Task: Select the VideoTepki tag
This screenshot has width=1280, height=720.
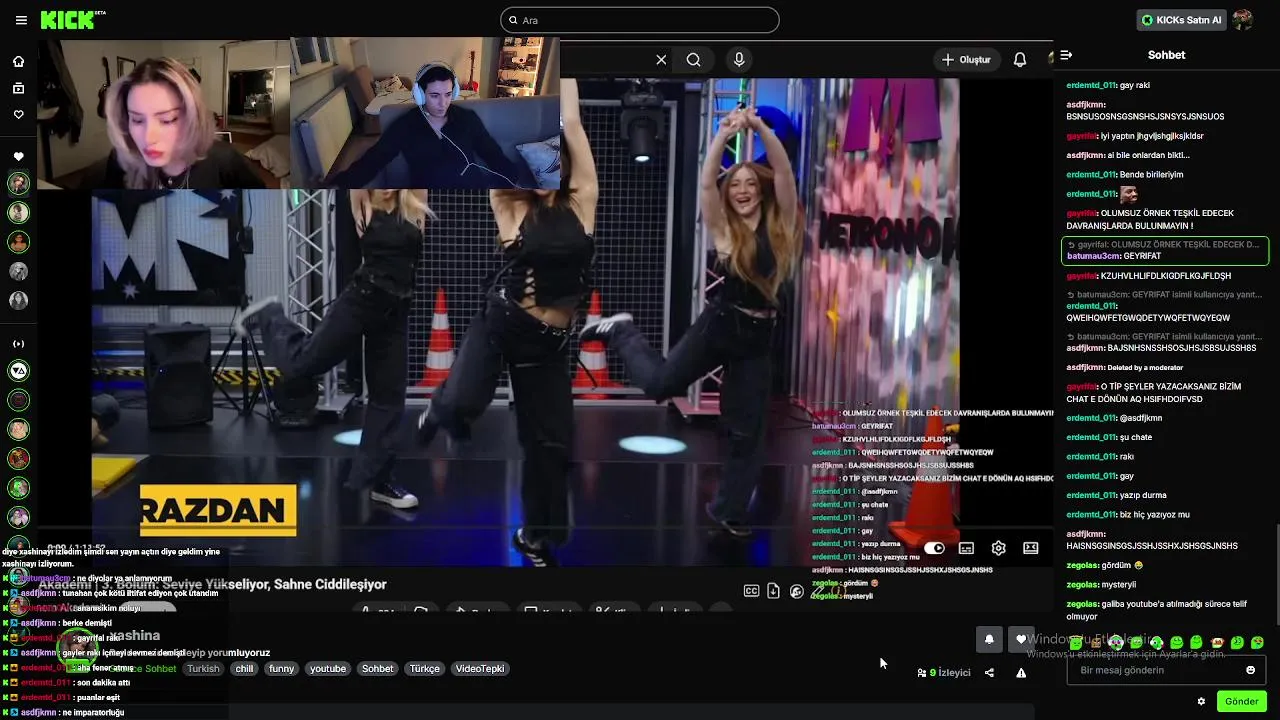Action: [x=480, y=669]
